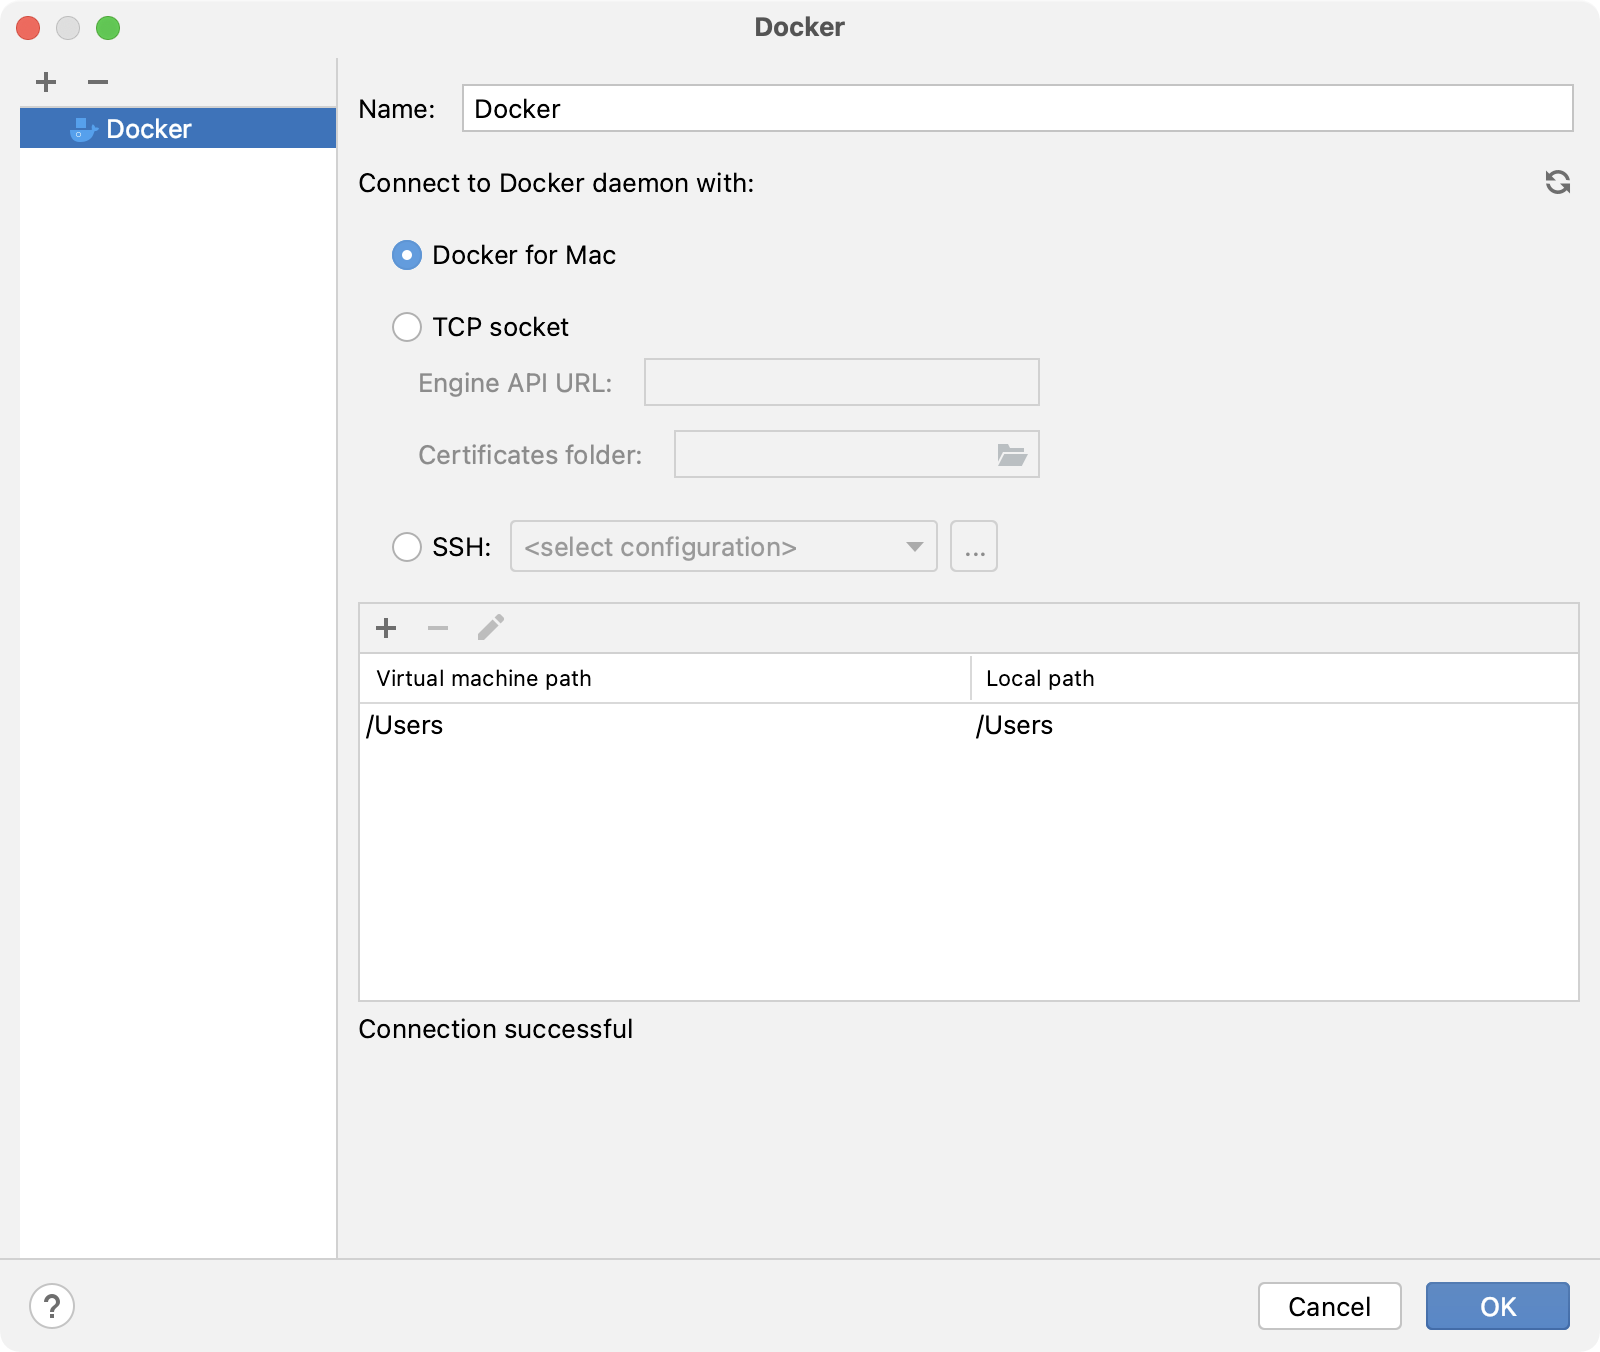Open the help question mark icon

[50, 1305]
